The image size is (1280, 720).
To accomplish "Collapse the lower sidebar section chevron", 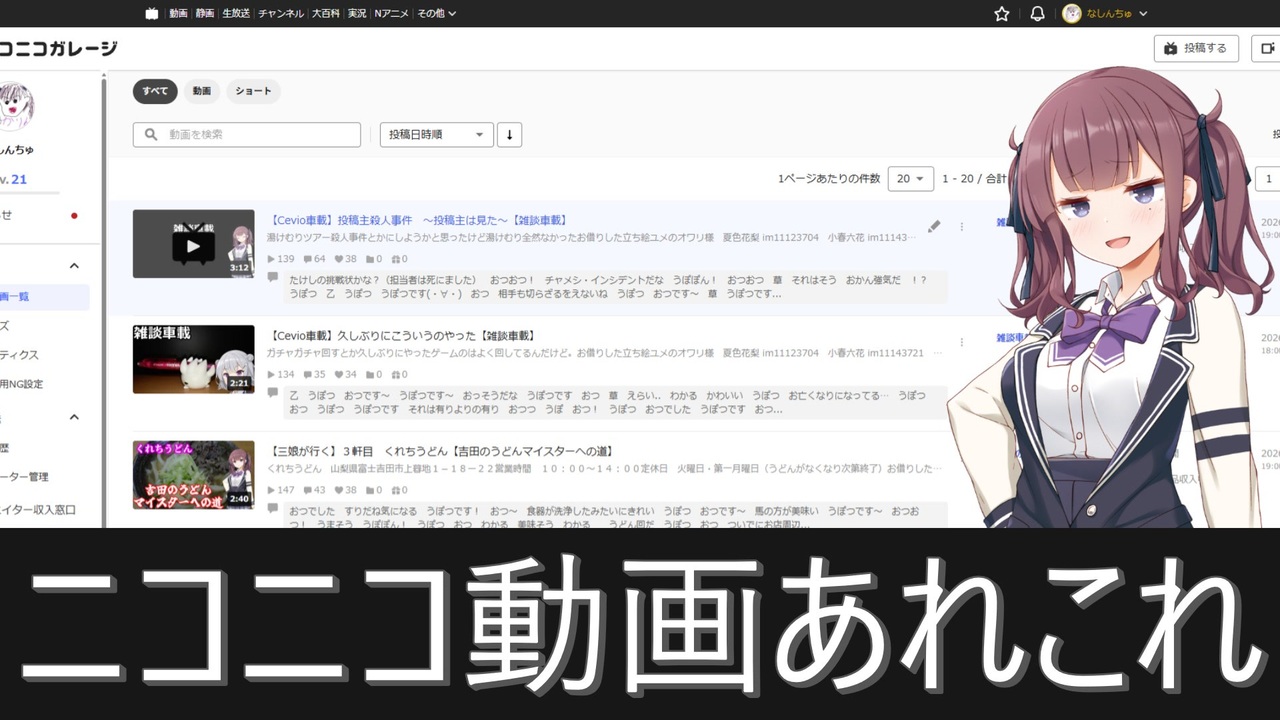I will pyautogui.click(x=74, y=417).
